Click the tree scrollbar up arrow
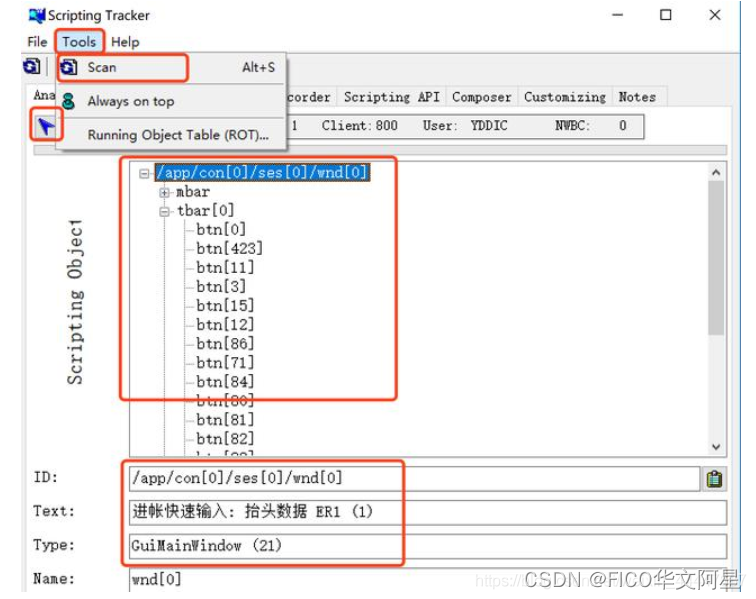The height and width of the screenshot is (599, 756). 716,173
